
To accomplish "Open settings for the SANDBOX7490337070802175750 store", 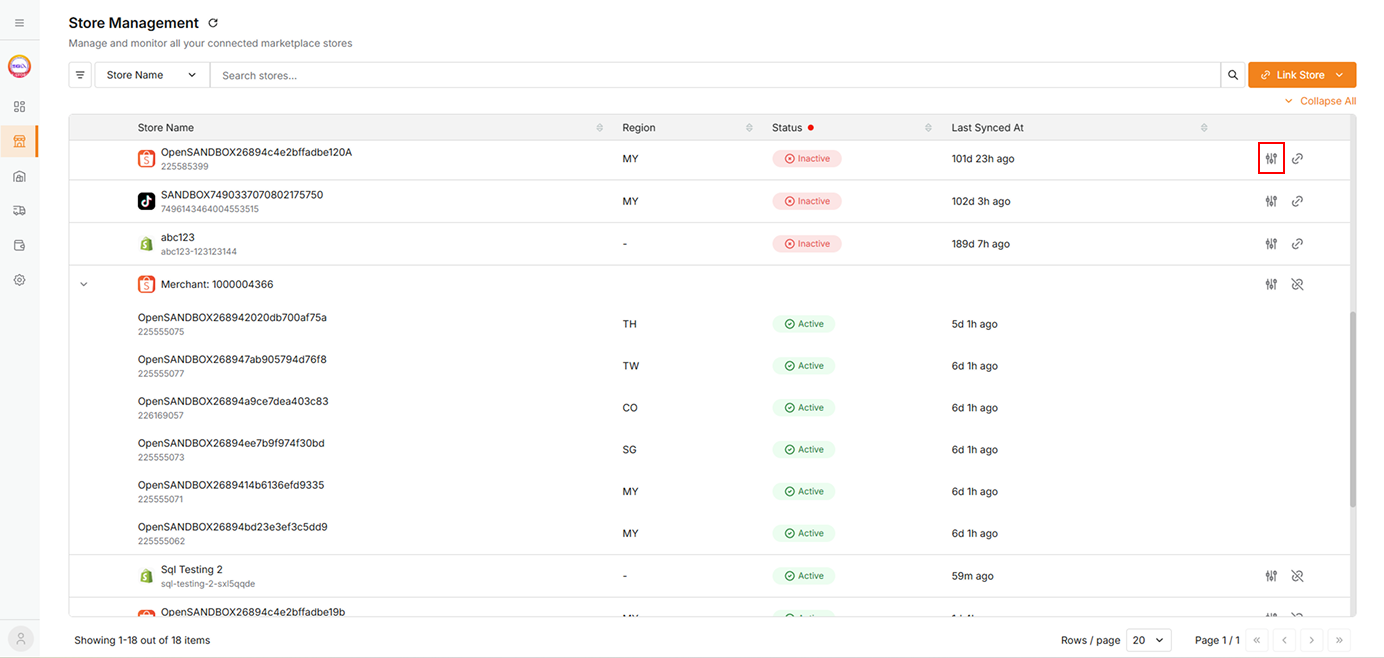I will (x=1271, y=201).
